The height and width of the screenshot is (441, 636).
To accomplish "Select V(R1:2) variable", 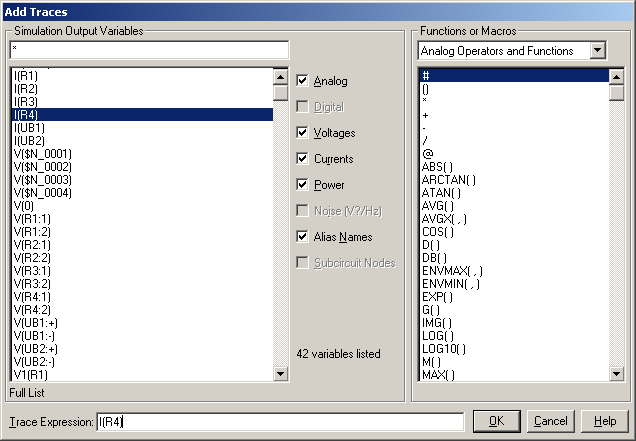I will point(143,232).
